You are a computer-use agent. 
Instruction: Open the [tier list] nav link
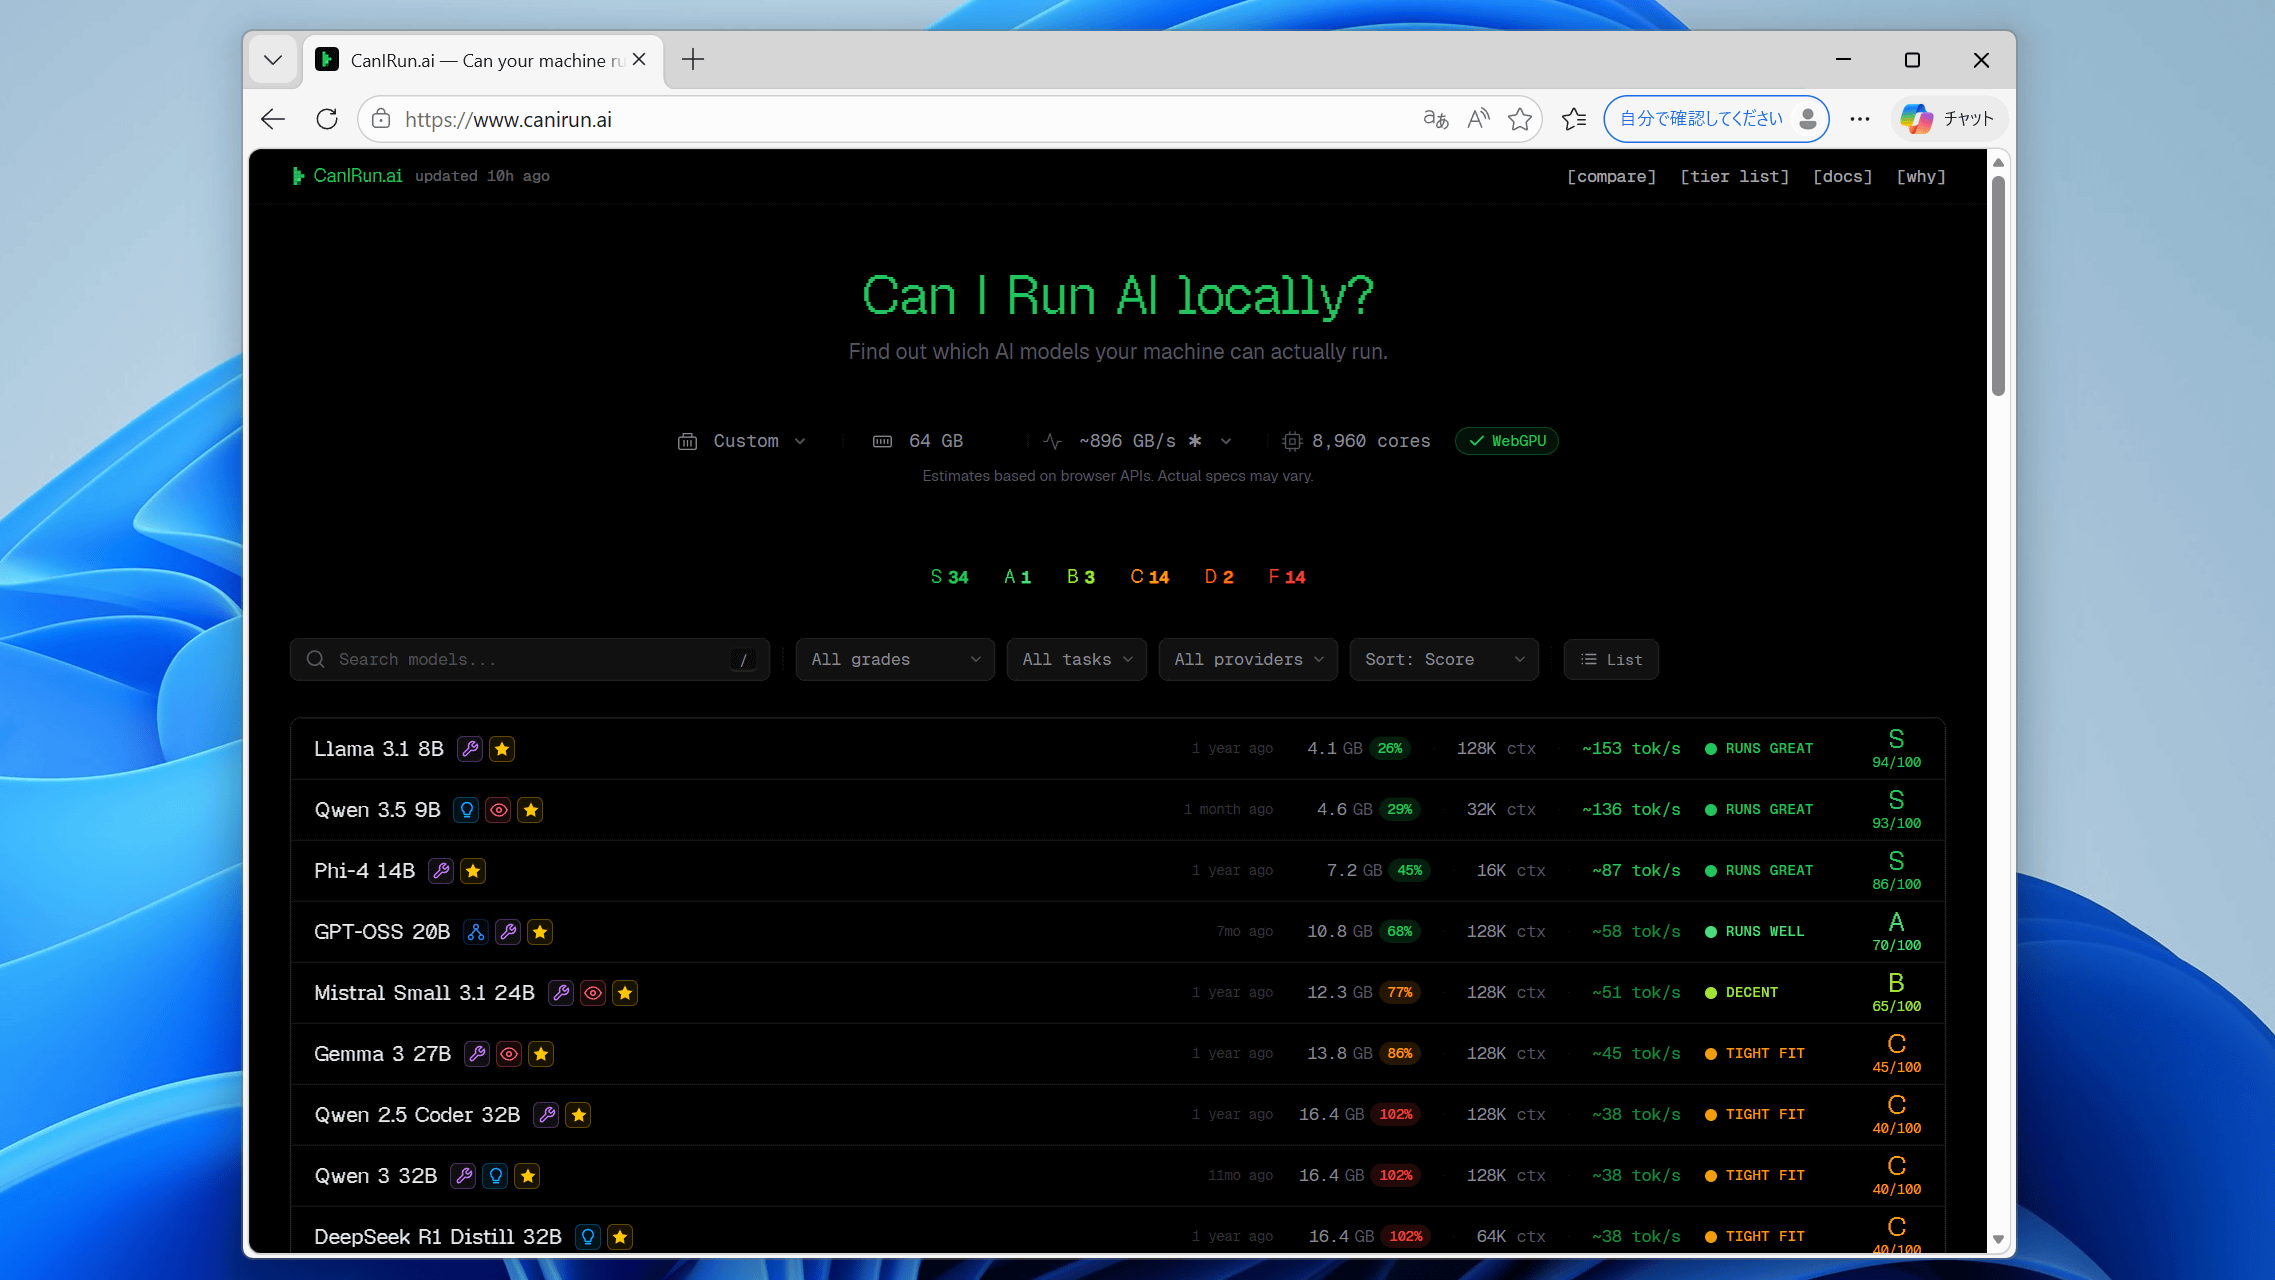click(x=1734, y=177)
